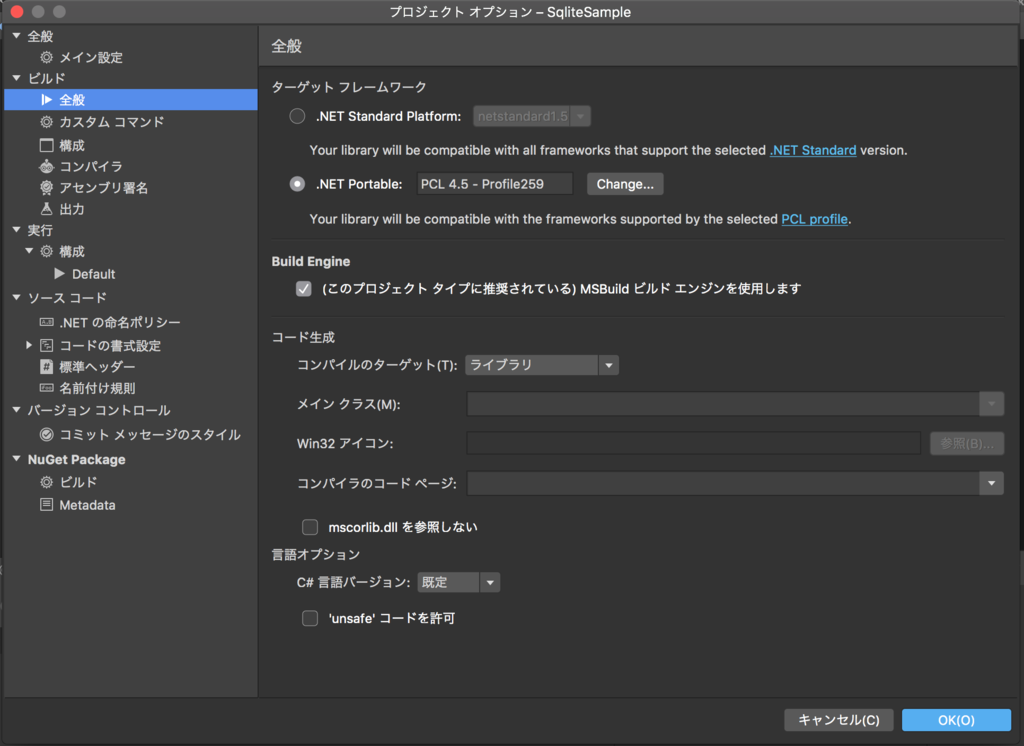
Task: Open カスタム コマンド settings page
Action: tap(112, 122)
